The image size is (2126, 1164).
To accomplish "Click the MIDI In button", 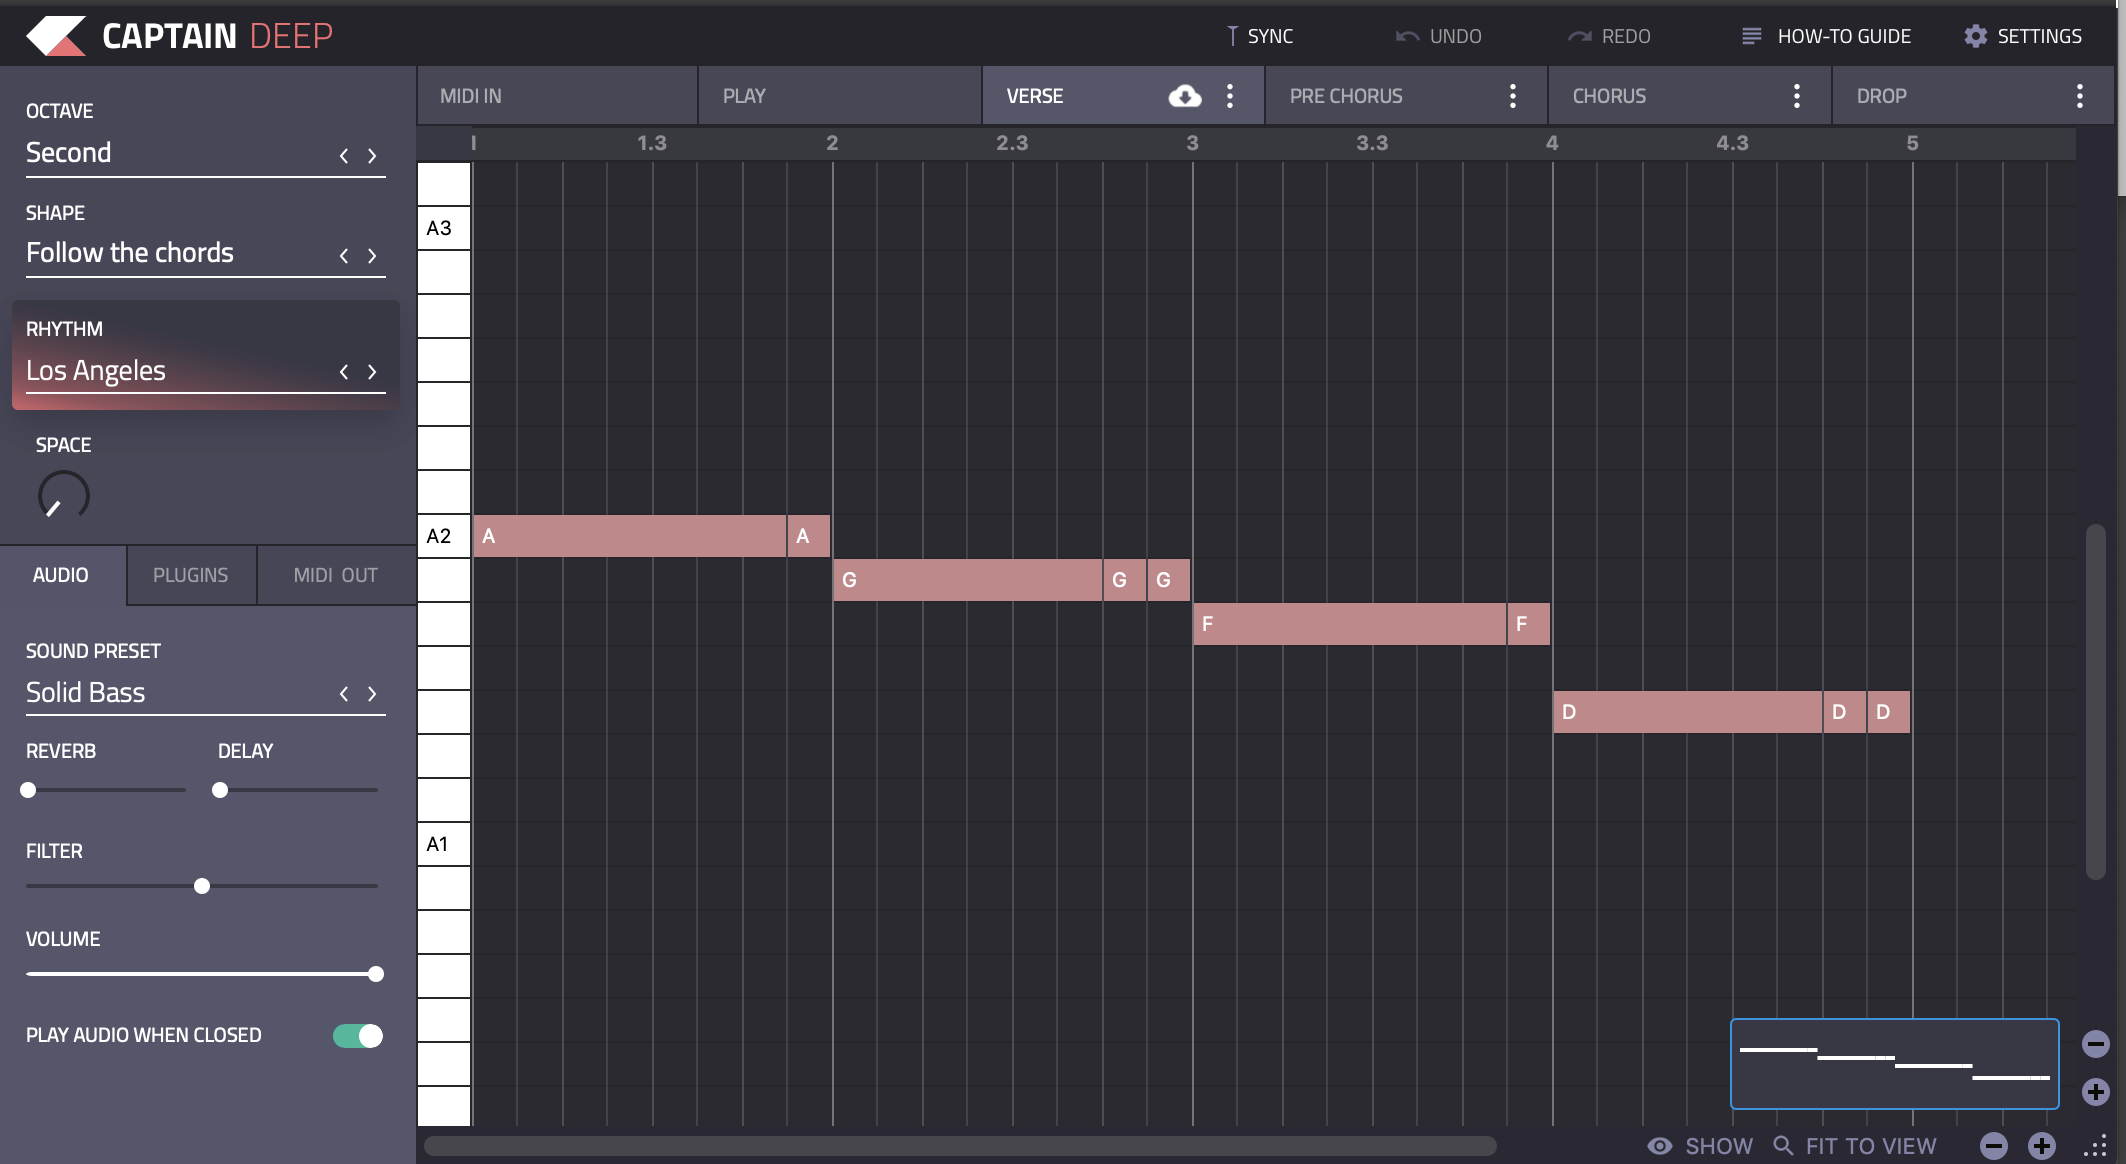I will tap(557, 96).
